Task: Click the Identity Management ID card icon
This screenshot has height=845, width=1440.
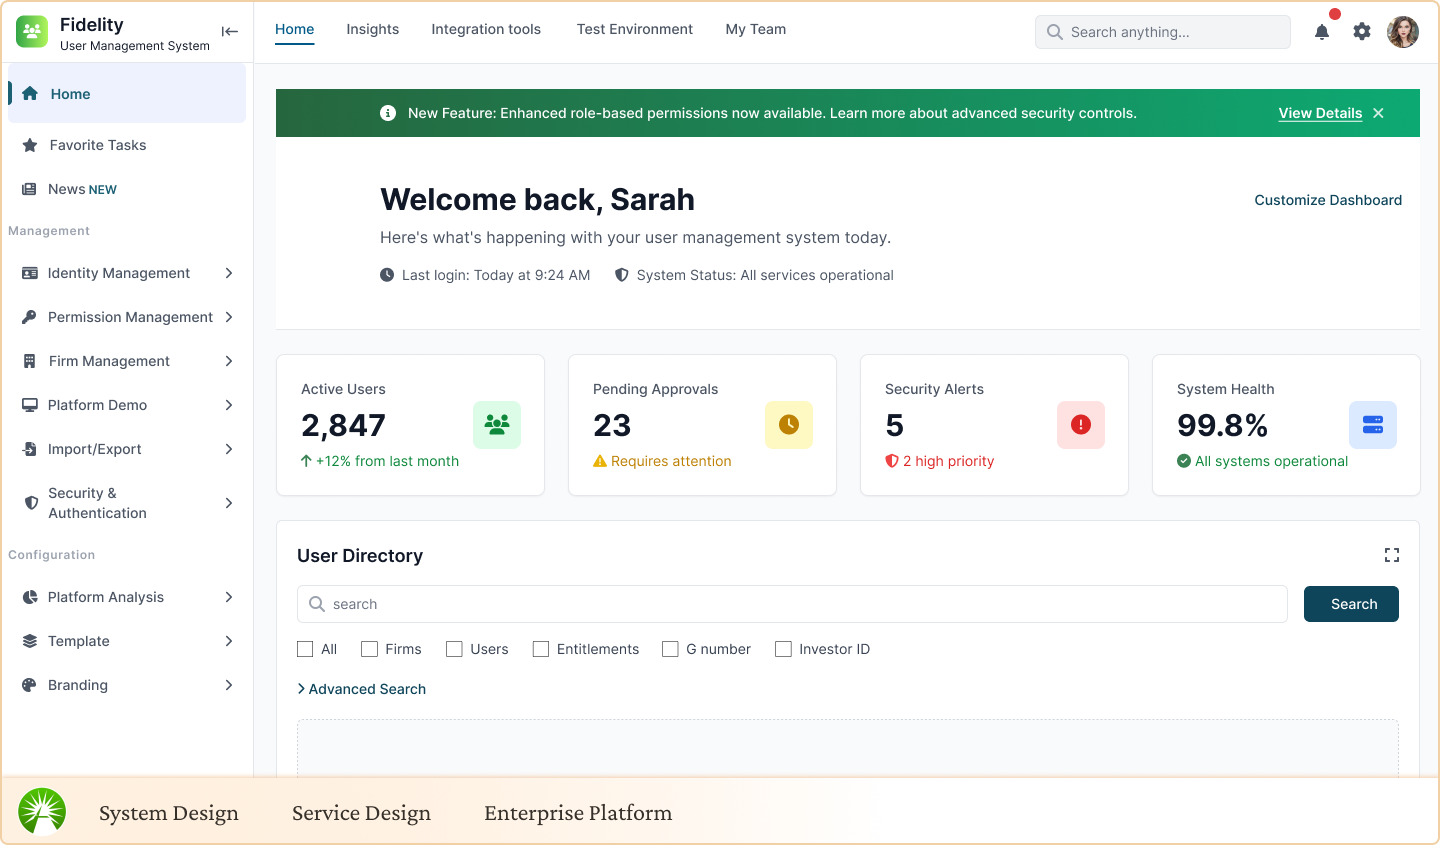Action: point(30,273)
